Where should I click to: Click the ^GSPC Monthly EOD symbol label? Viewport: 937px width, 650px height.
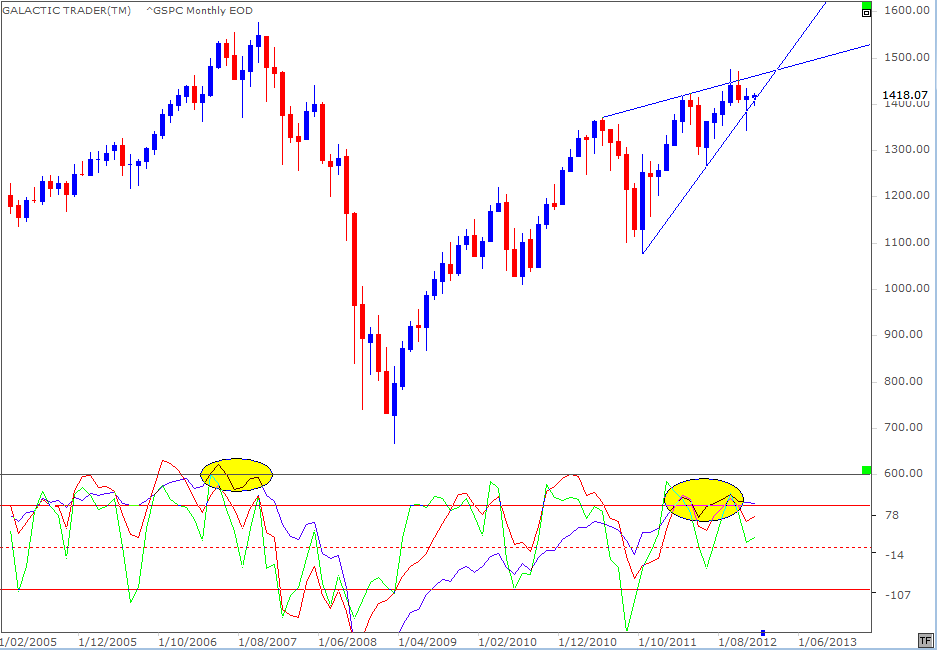coord(199,11)
